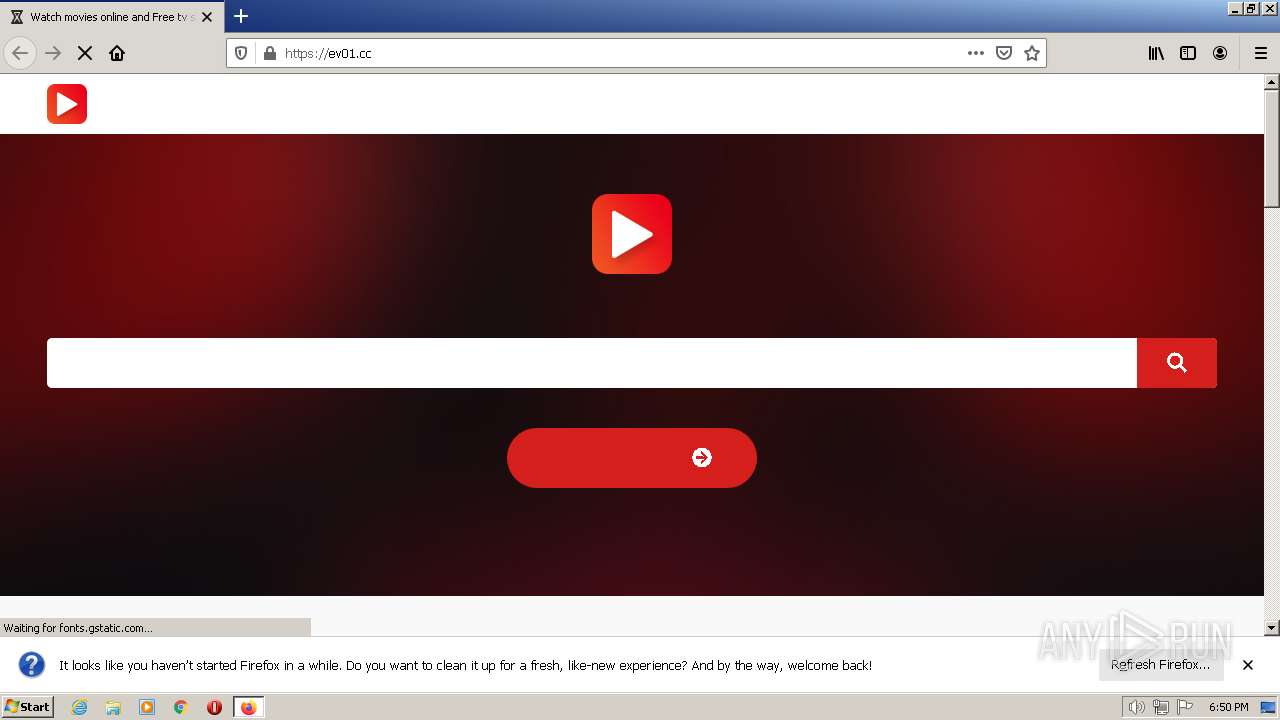Open page actions three-dots menu
The width and height of the screenshot is (1280, 720).
point(976,53)
